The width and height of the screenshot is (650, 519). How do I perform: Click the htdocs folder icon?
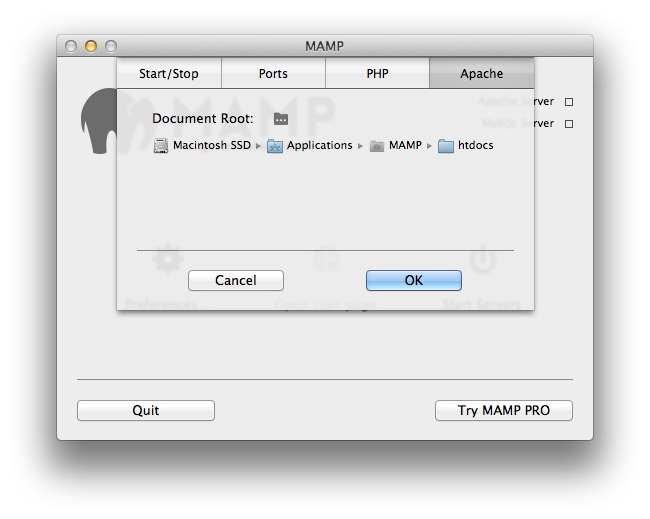[446, 146]
